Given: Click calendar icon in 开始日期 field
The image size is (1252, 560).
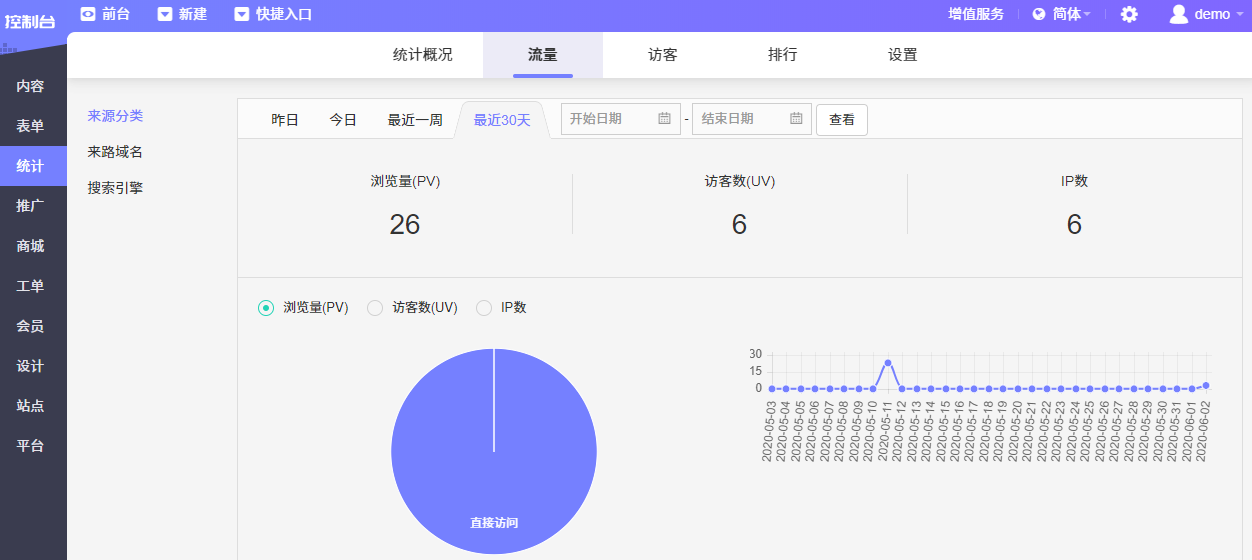Looking at the screenshot, I should click(x=665, y=118).
